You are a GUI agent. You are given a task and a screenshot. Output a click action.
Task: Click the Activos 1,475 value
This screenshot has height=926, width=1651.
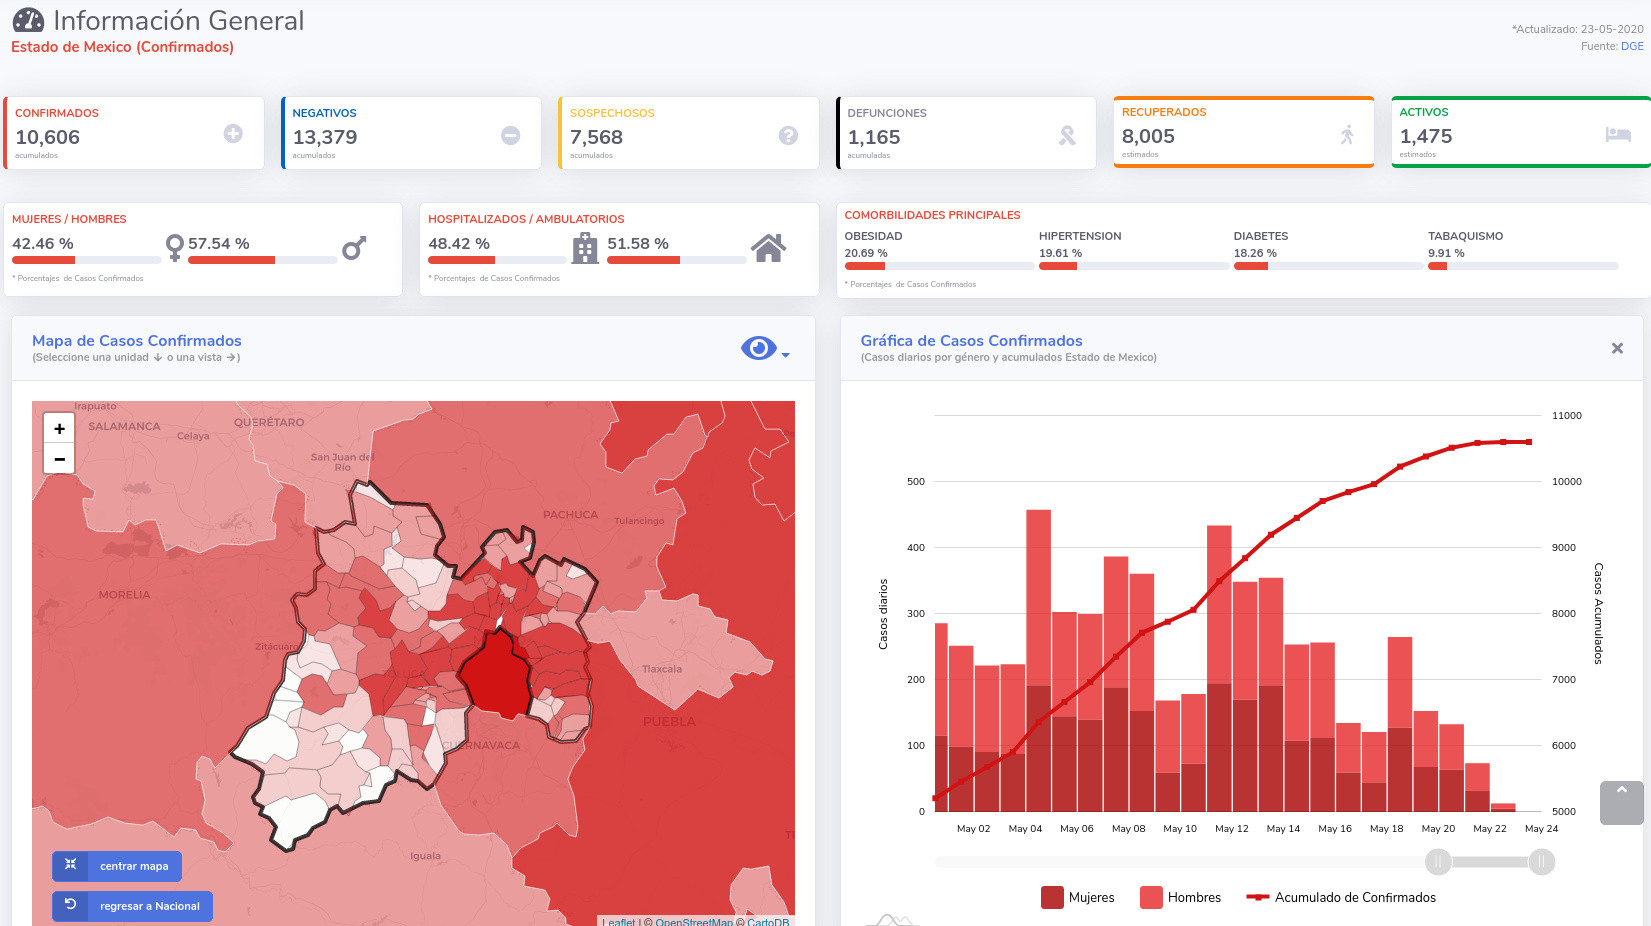[x=1426, y=136]
